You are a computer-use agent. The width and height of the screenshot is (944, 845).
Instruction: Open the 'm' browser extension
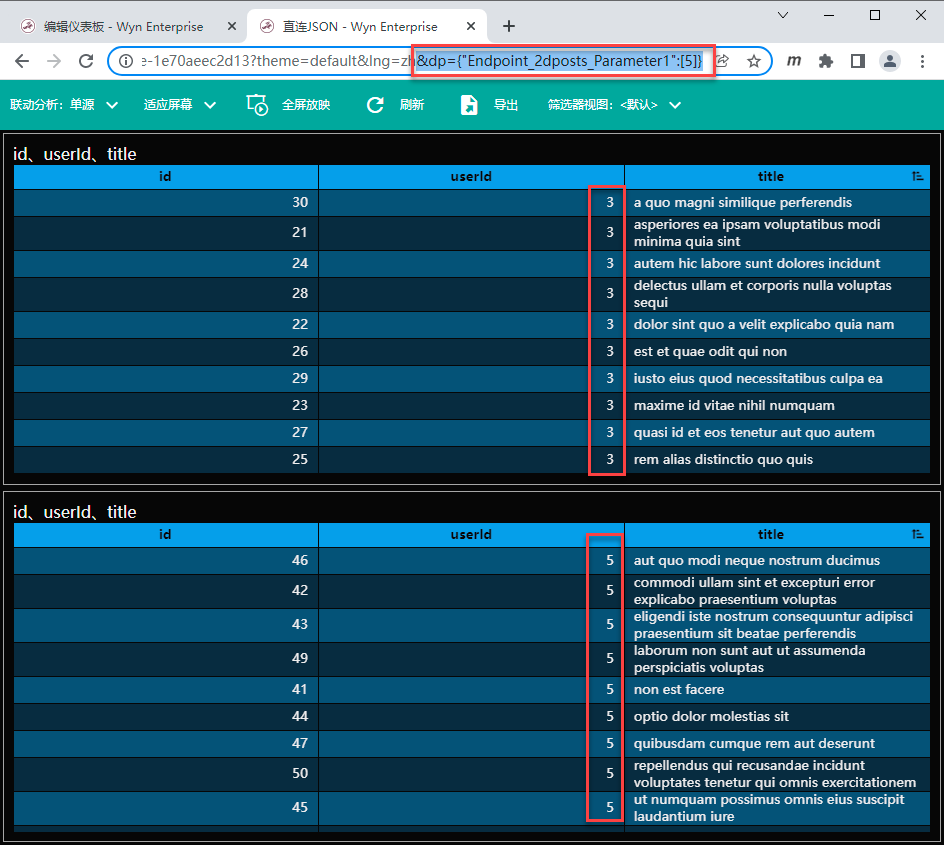click(794, 61)
